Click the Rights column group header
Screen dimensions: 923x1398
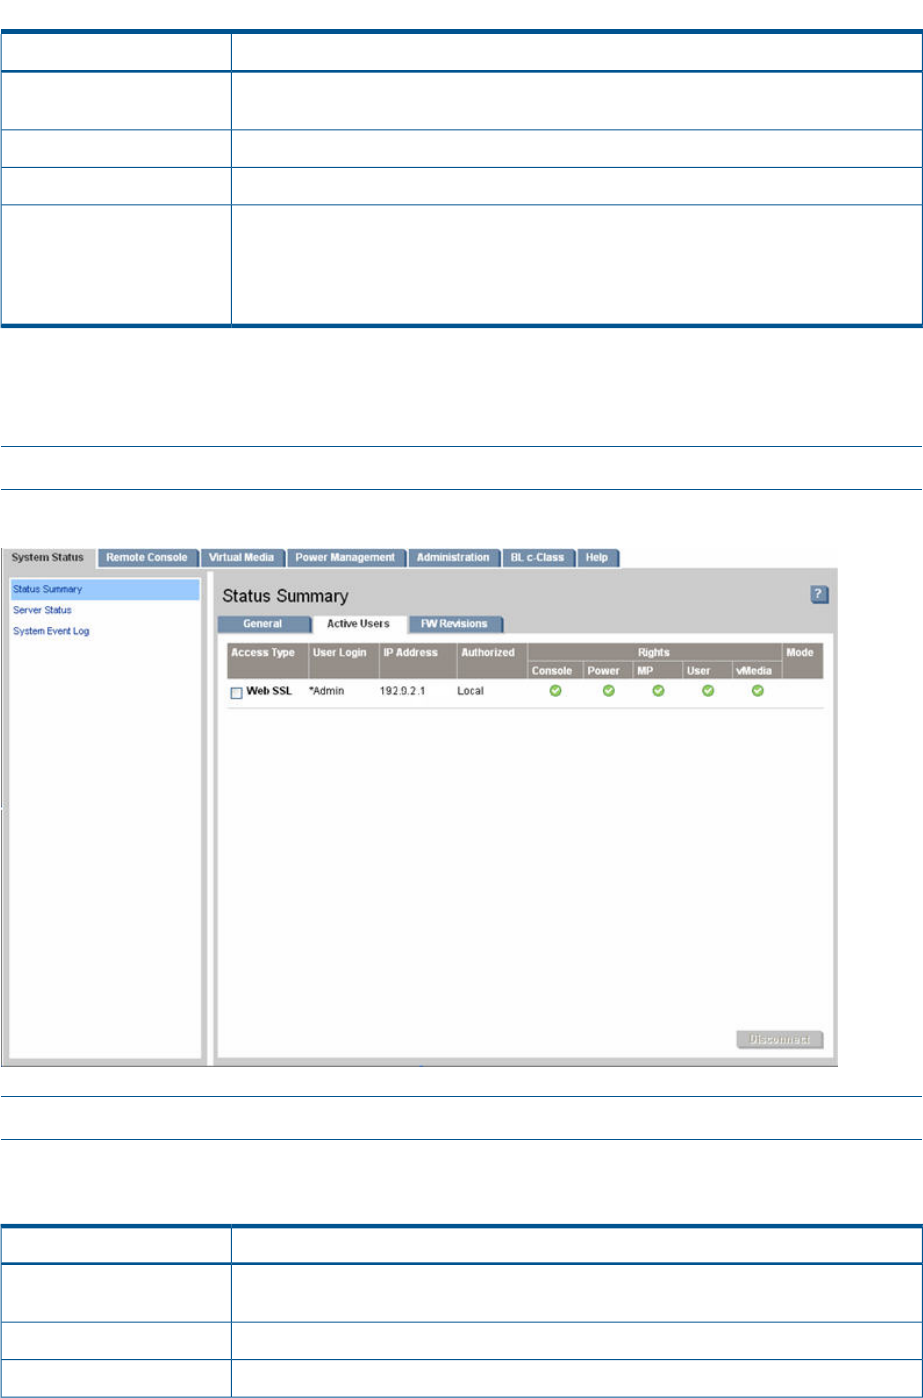655,652
